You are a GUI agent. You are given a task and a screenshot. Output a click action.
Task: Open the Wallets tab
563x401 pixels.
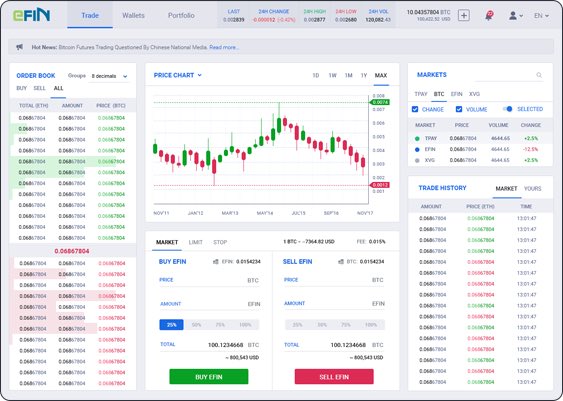tap(133, 15)
